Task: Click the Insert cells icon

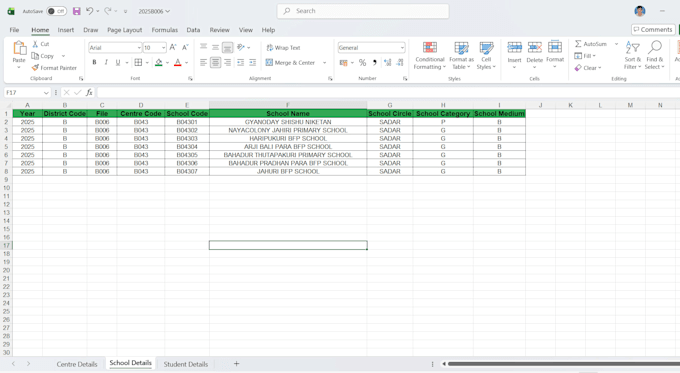Action: click(514, 47)
